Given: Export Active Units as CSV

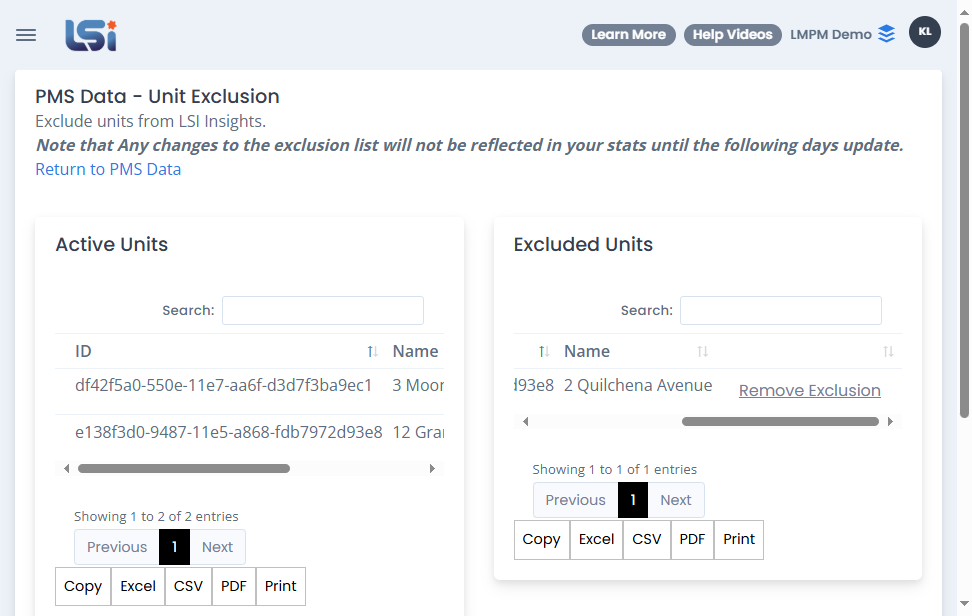Looking at the screenshot, I should (x=188, y=586).
